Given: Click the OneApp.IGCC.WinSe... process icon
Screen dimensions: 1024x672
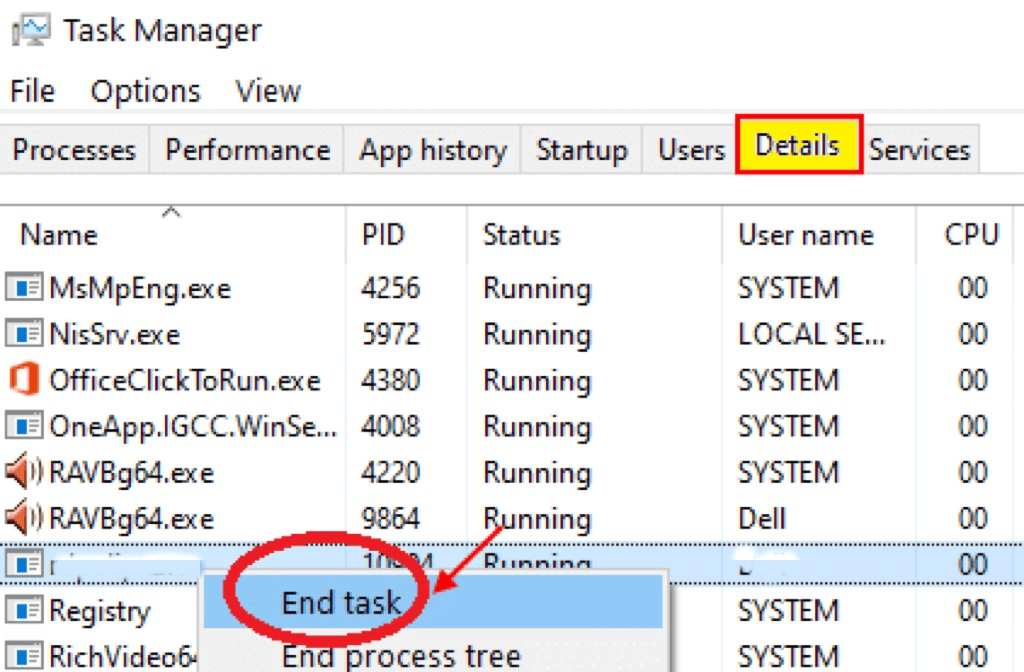Looking at the screenshot, I should pyautogui.click(x=24, y=426).
